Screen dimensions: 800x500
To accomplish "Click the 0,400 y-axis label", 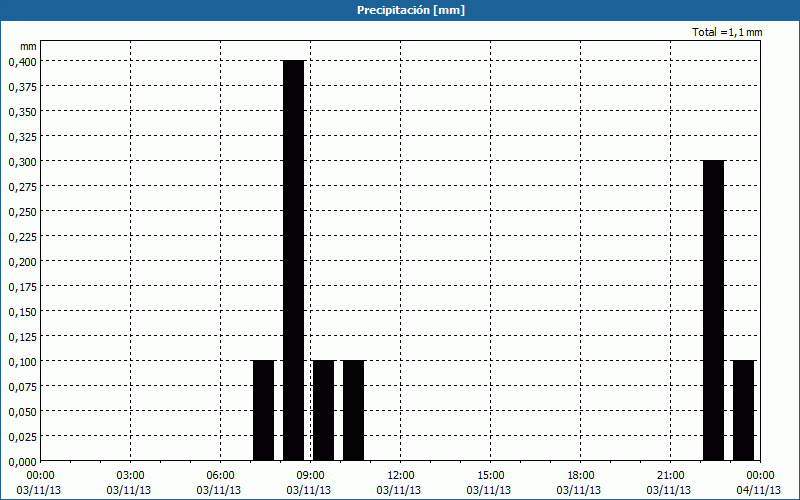I will pos(22,62).
